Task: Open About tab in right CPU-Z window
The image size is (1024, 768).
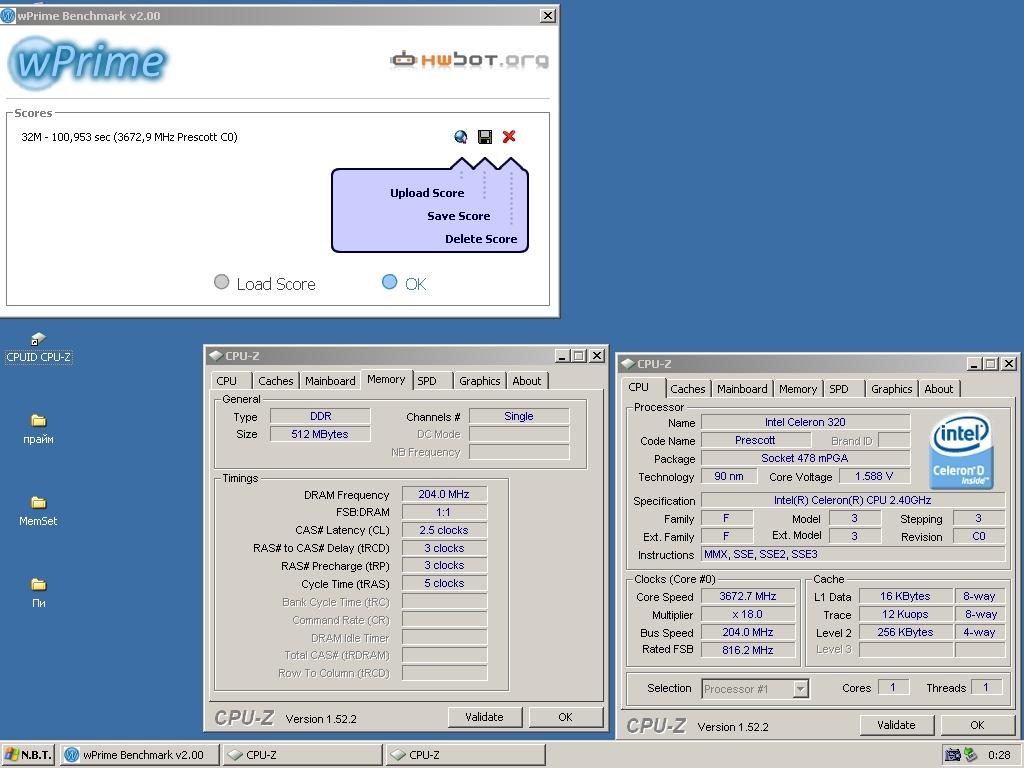Action: point(939,389)
